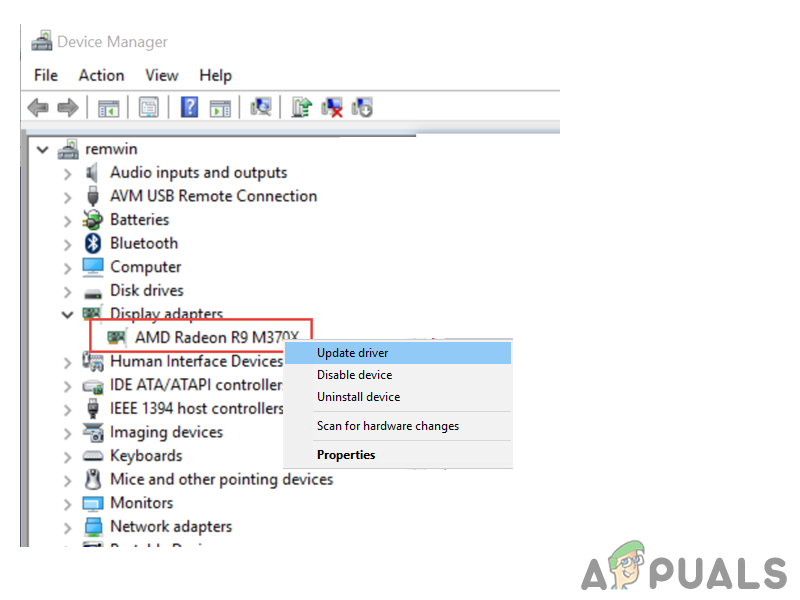Collapse the remwin root node
Image resolution: width=800 pixels, height=600 pixels.
43,149
